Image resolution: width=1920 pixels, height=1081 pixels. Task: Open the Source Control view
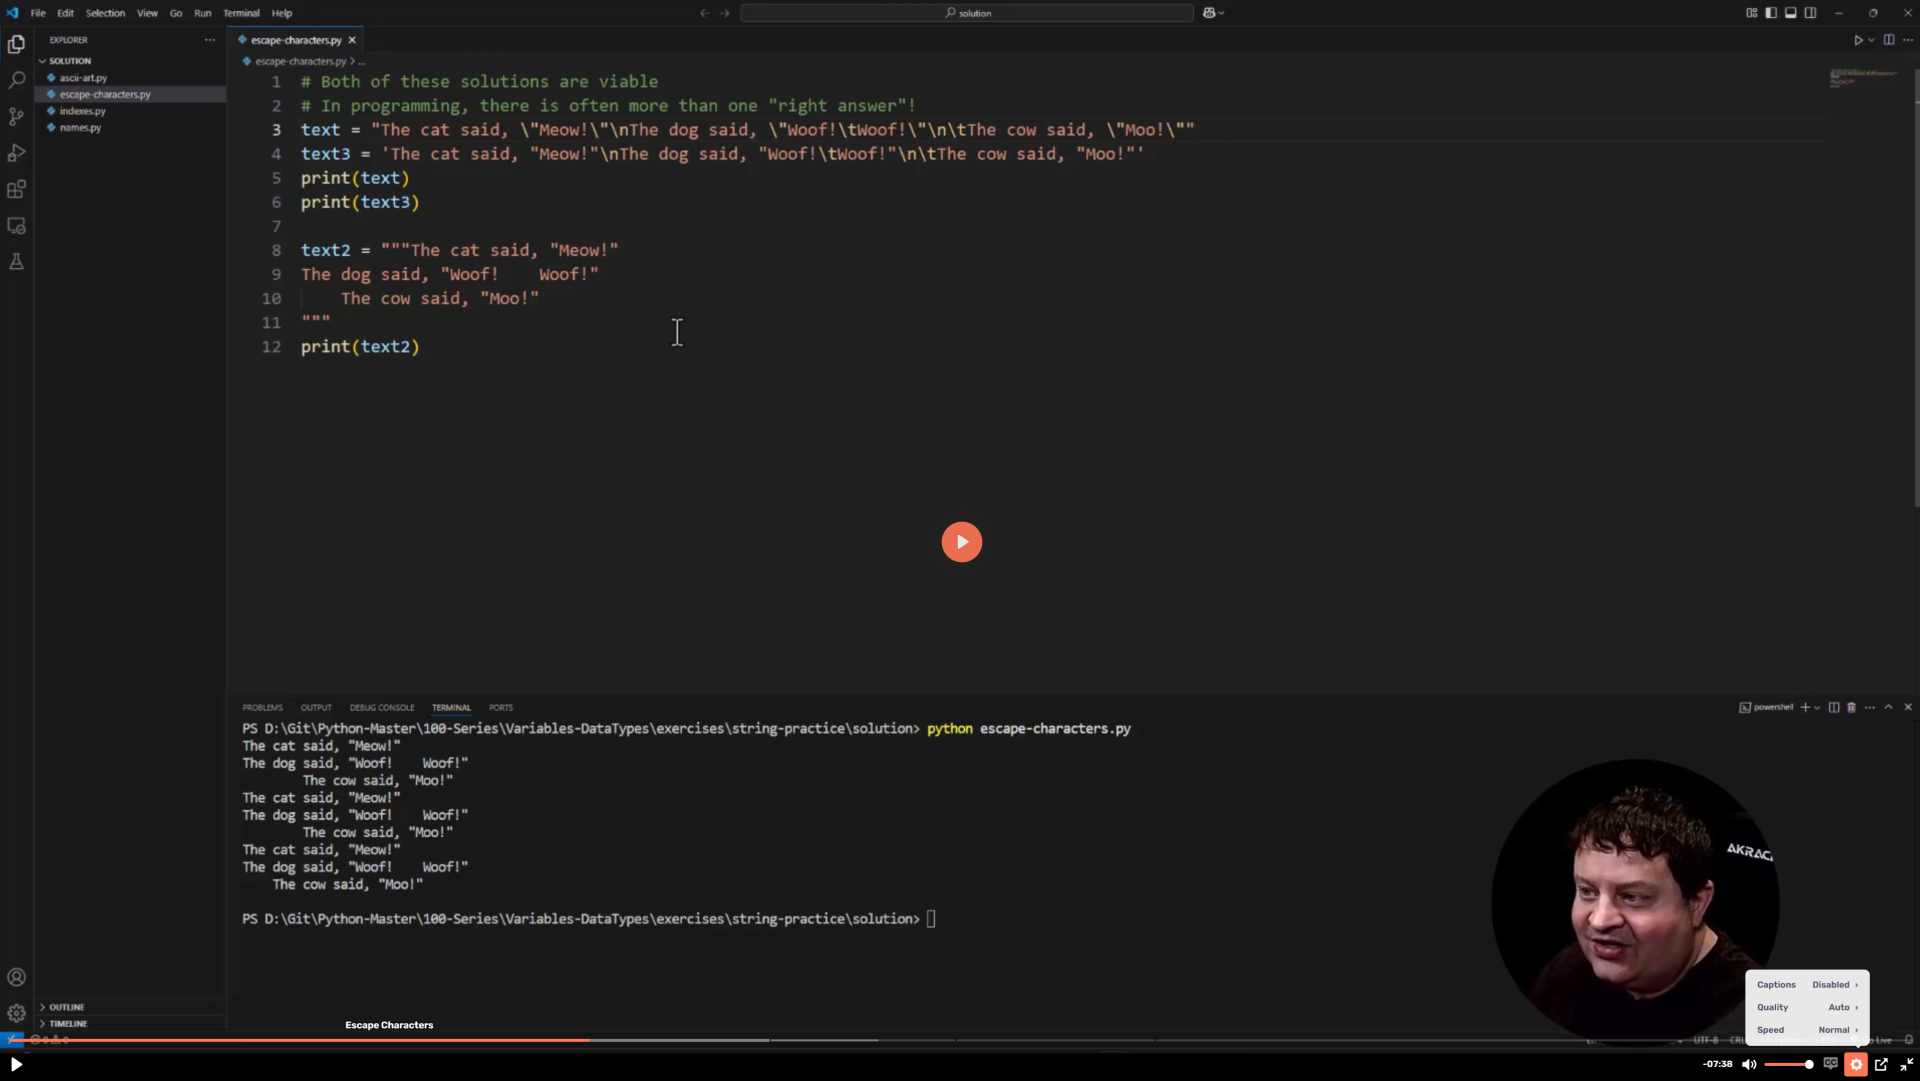16,116
